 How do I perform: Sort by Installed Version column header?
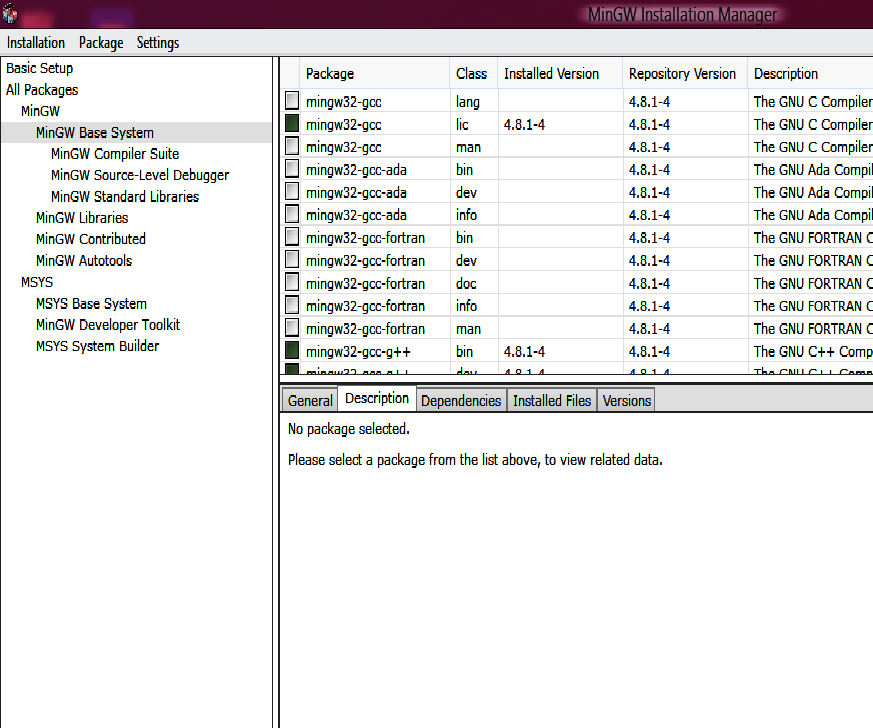tap(560, 73)
